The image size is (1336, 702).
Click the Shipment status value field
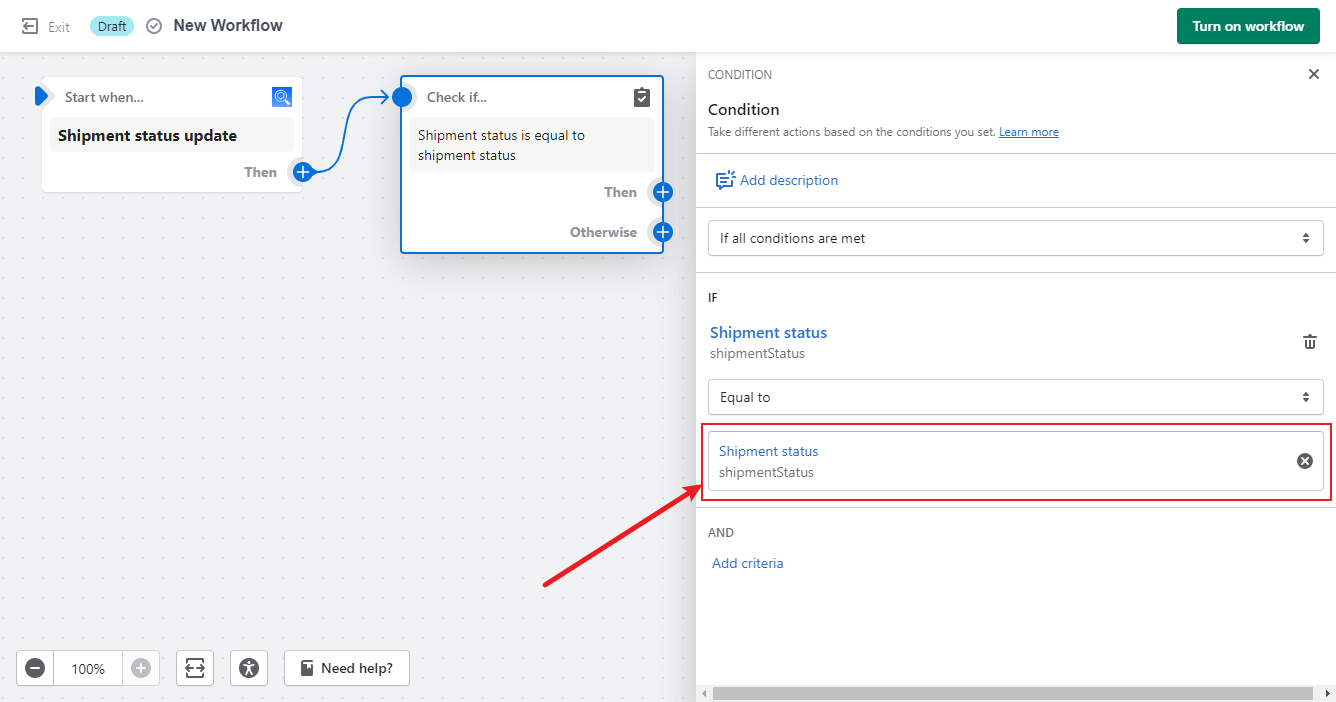coord(1016,461)
